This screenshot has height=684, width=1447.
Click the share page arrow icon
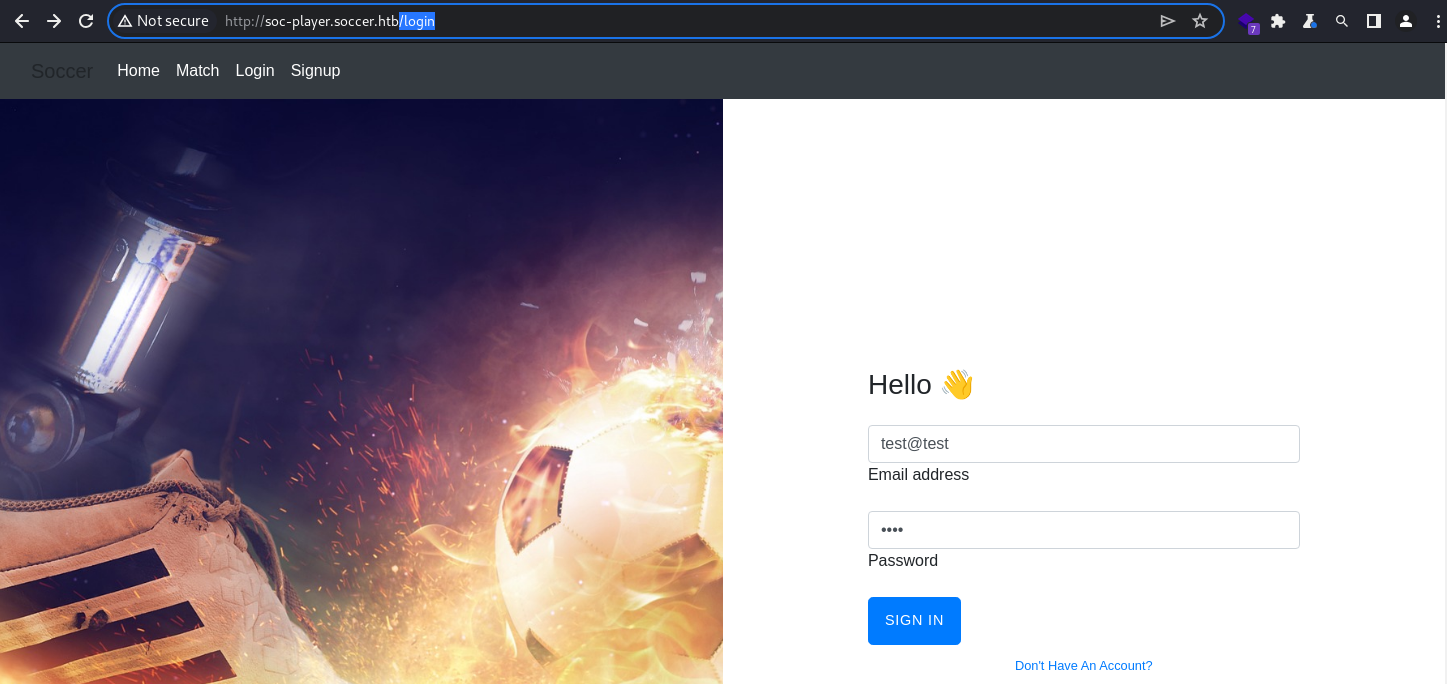1167,21
